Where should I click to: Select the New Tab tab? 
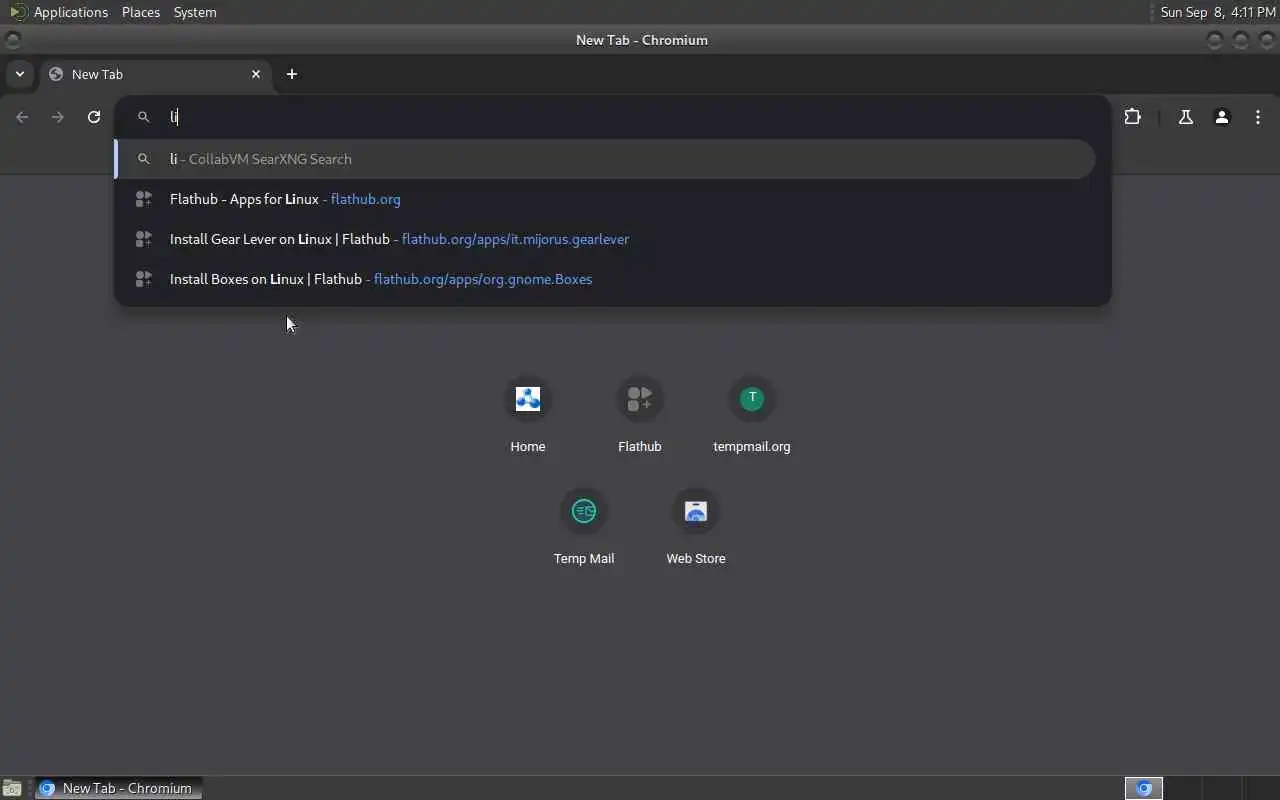coord(155,74)
